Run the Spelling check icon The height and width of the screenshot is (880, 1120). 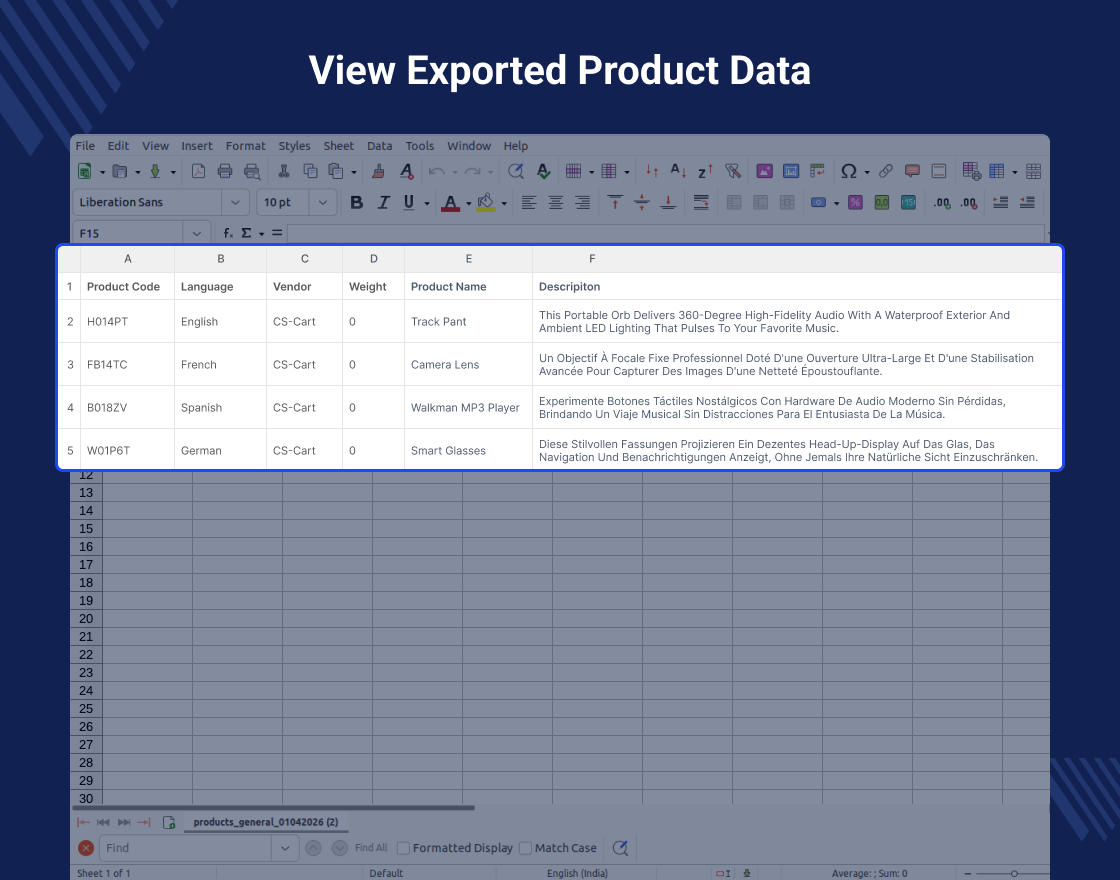[543, 171]
